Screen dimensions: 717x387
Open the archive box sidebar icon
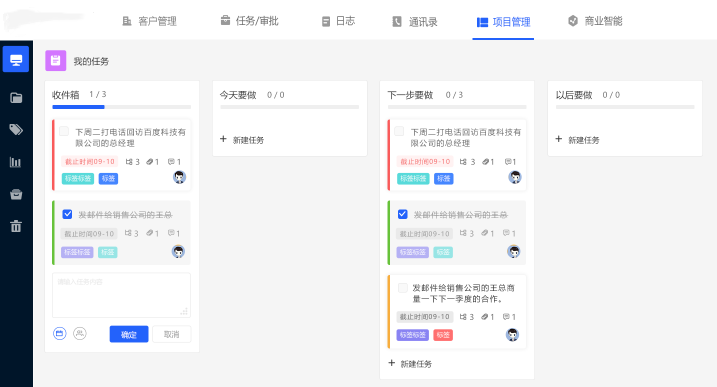pos(16,194)
